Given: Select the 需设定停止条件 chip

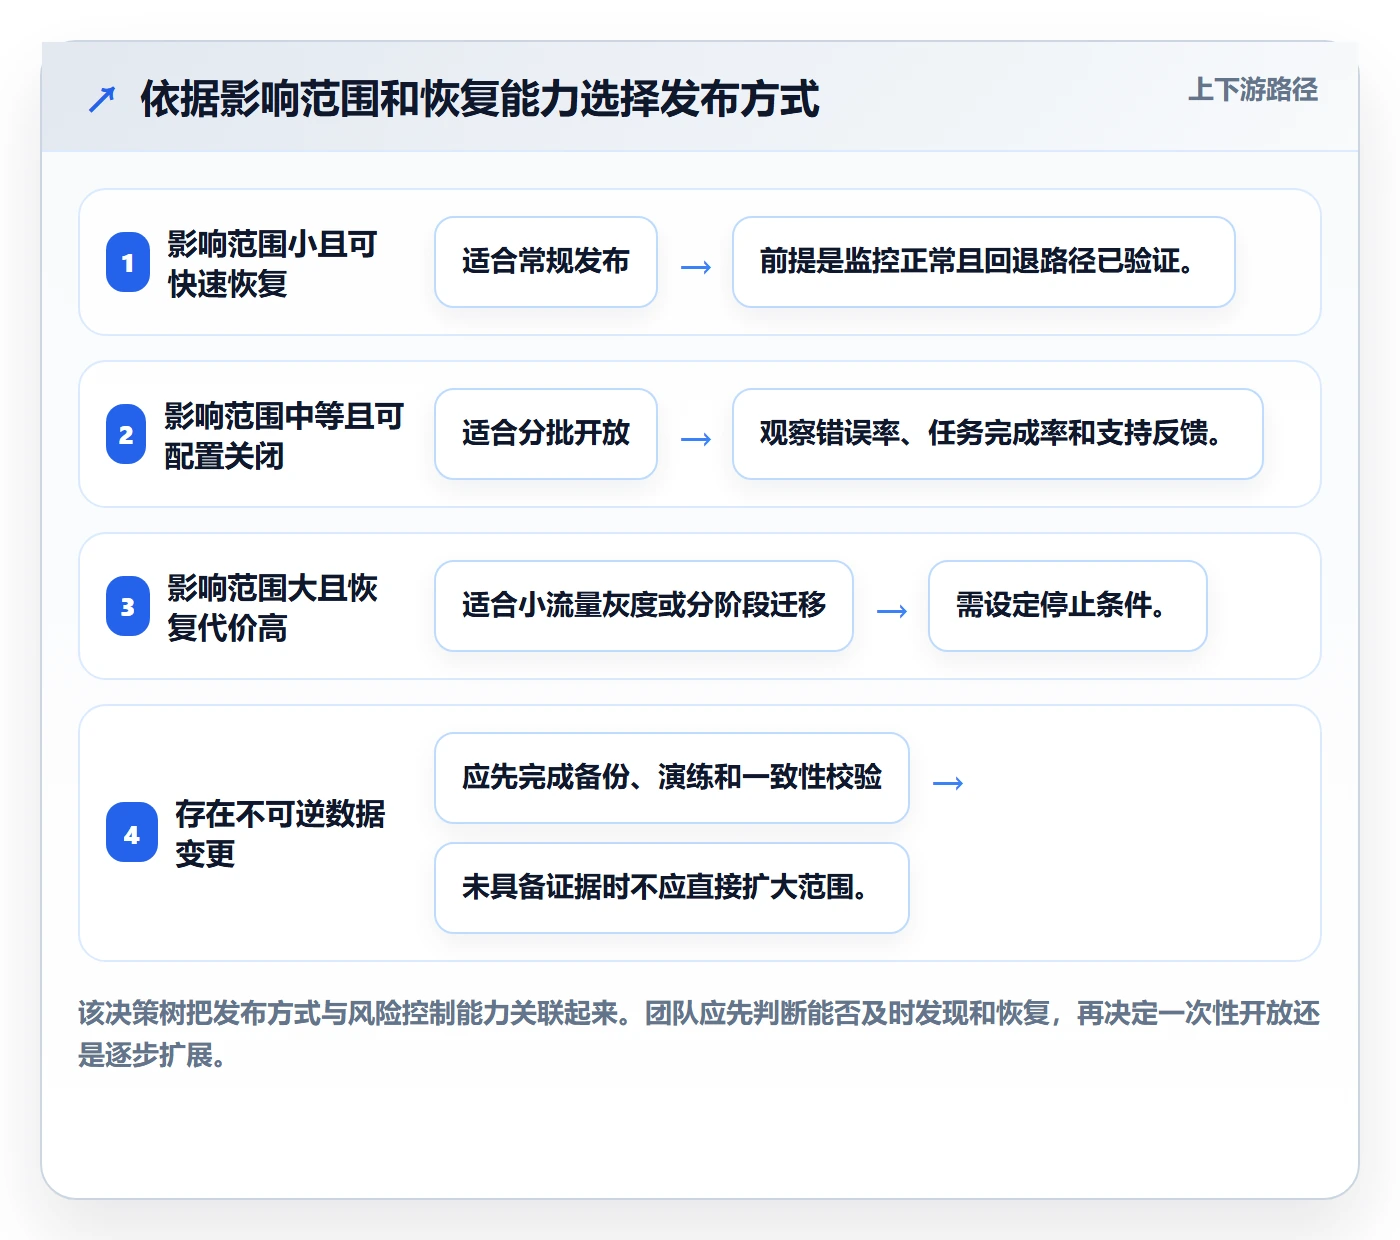Looking at the screenshot, I should click(1068, 606).
